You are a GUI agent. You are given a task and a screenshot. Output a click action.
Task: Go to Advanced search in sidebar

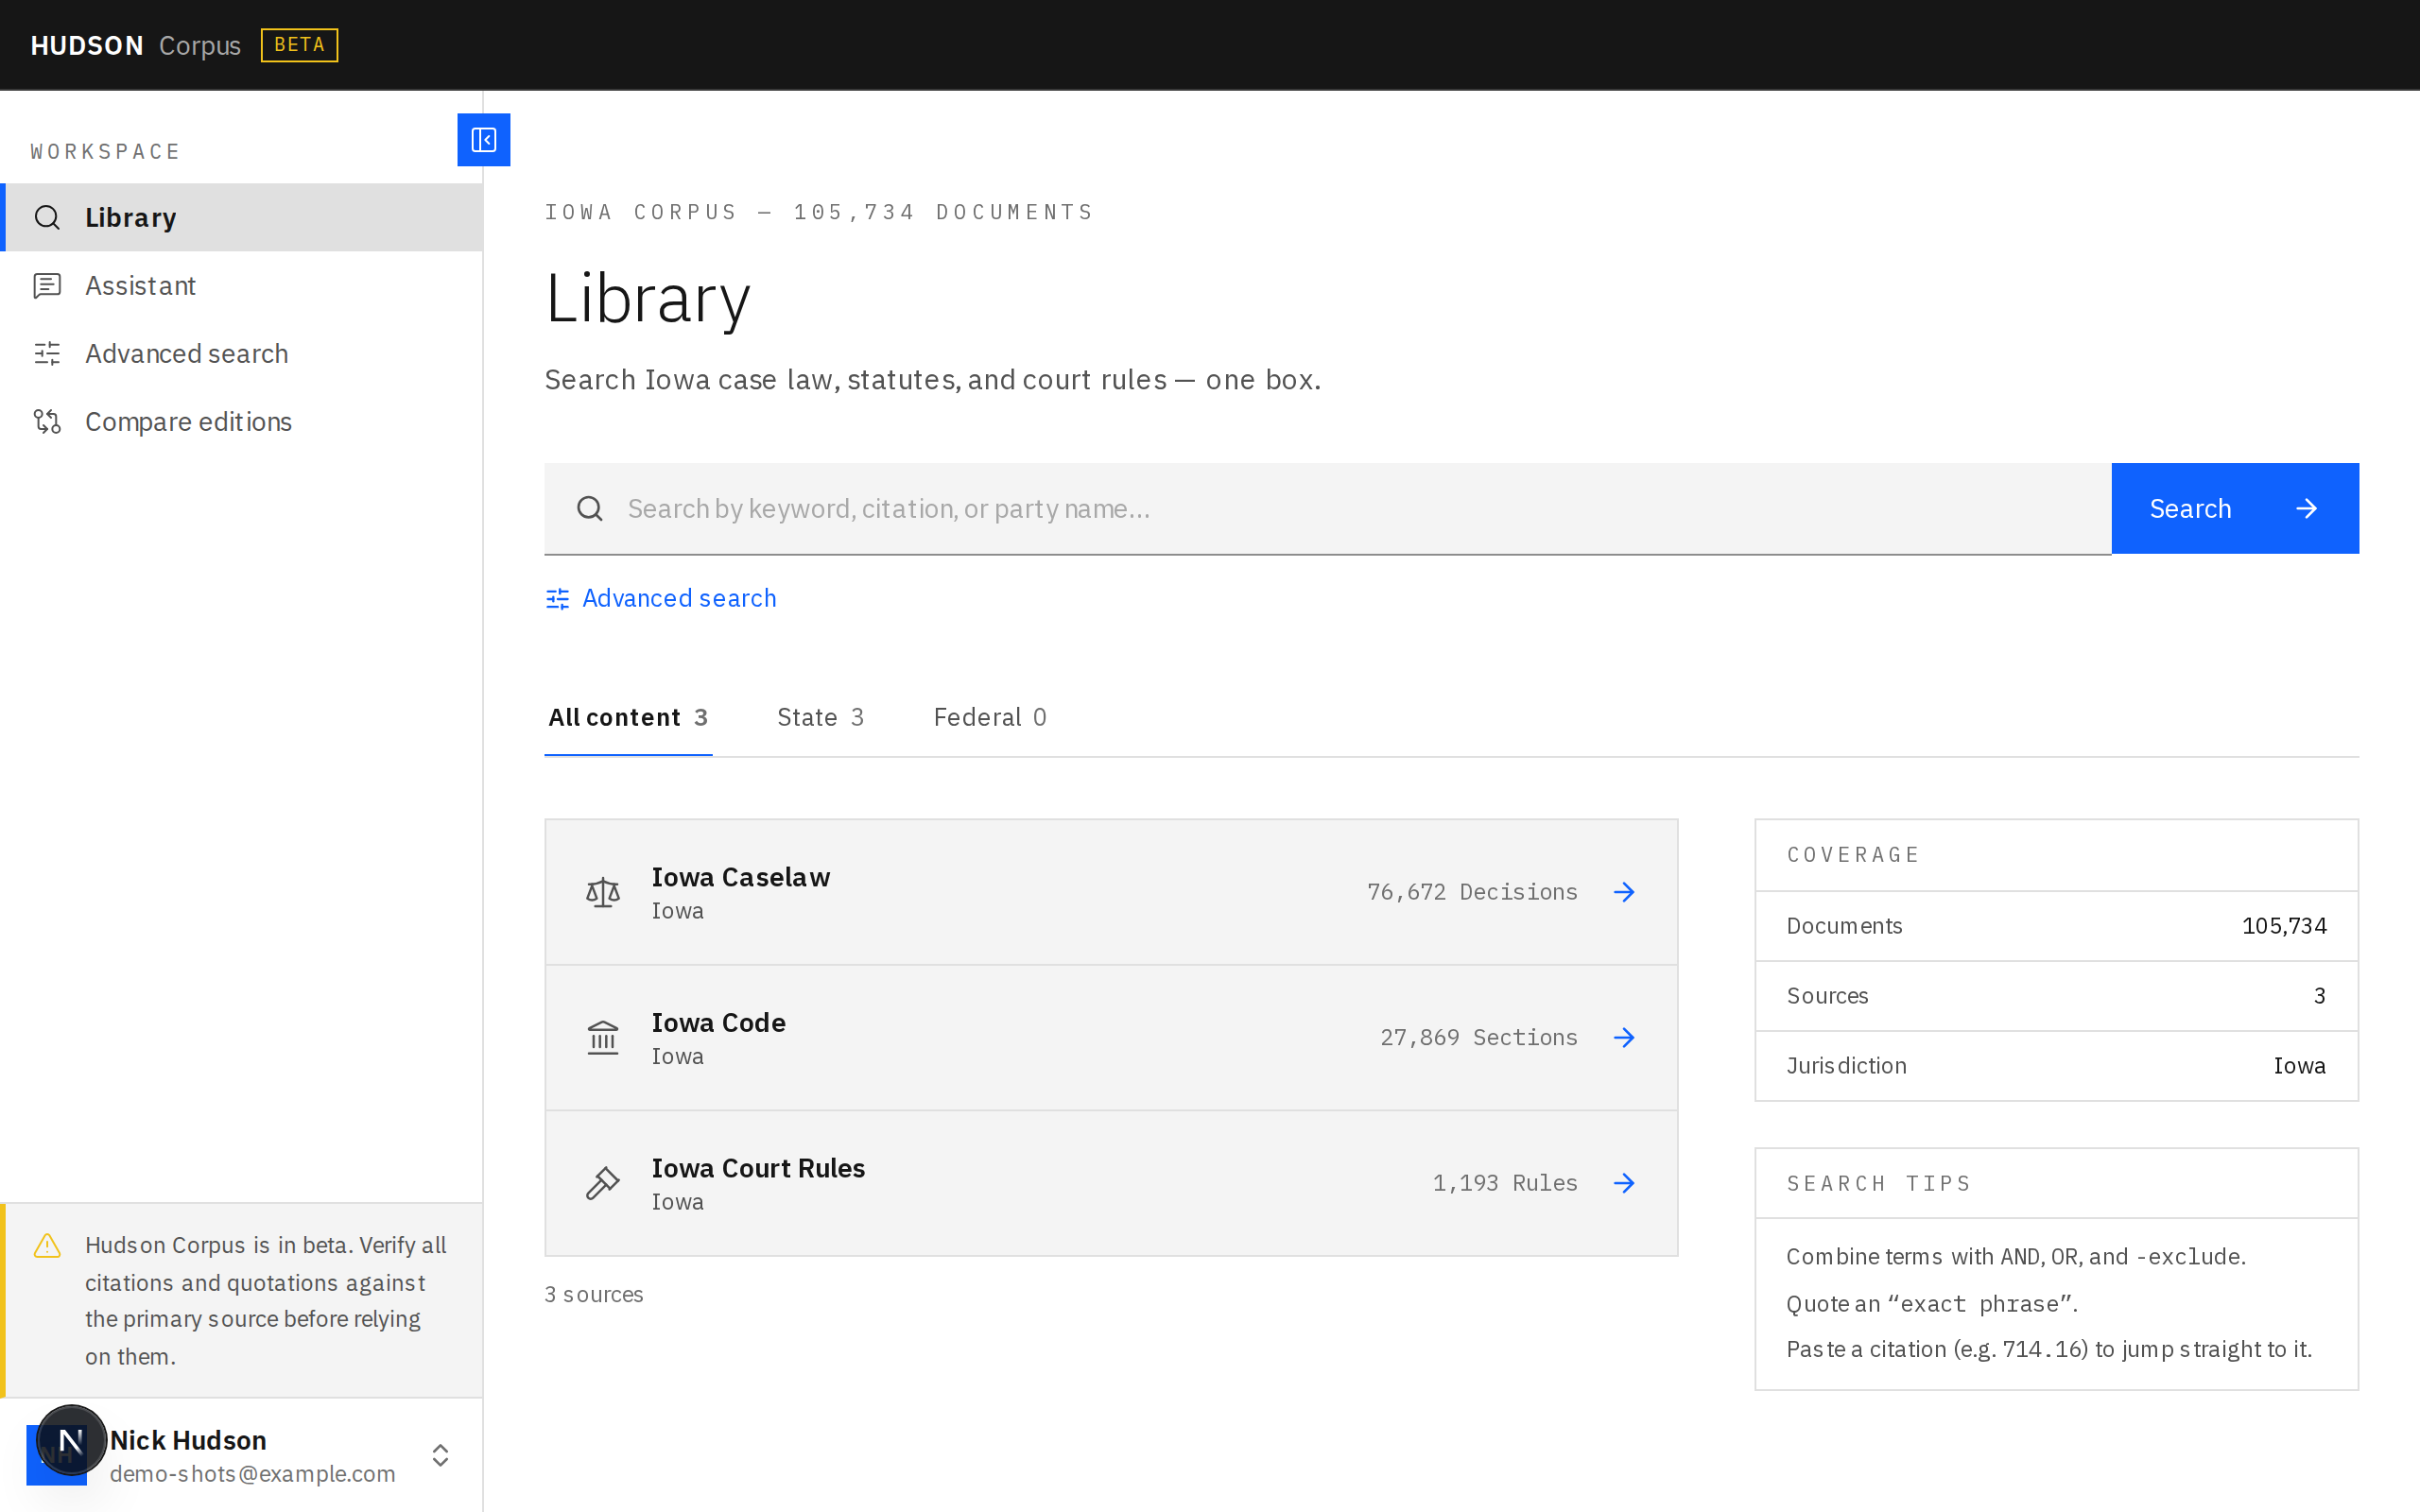[242, 353]
